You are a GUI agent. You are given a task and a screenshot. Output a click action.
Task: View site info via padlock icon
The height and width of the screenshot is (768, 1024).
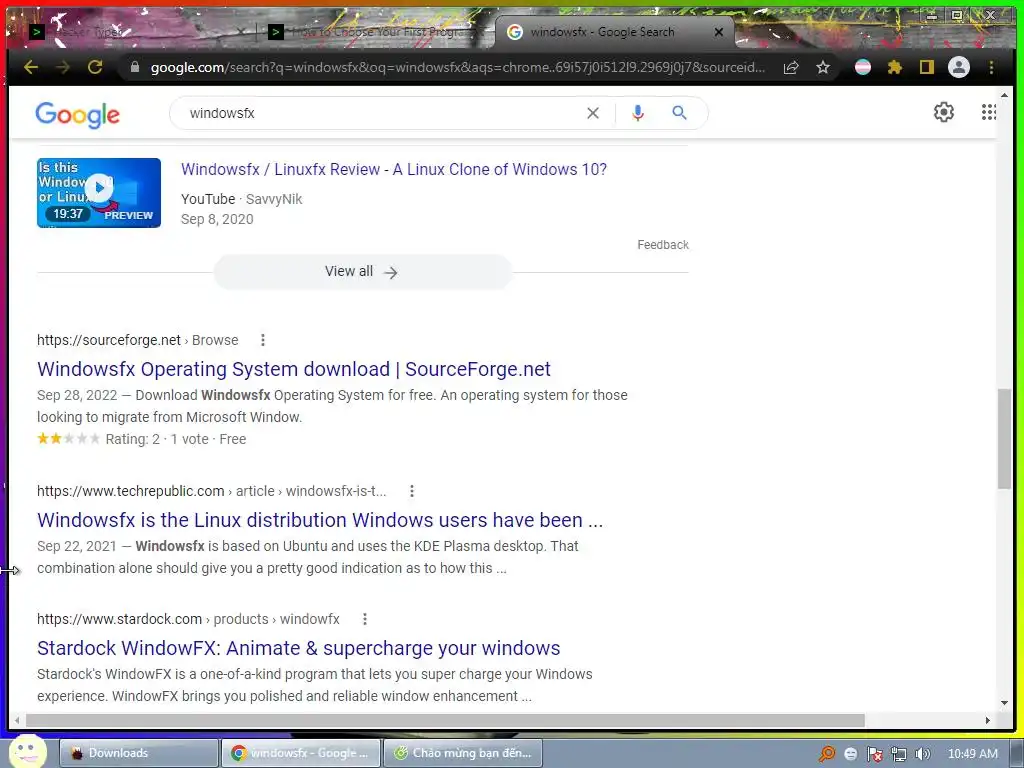pos(135,67)
